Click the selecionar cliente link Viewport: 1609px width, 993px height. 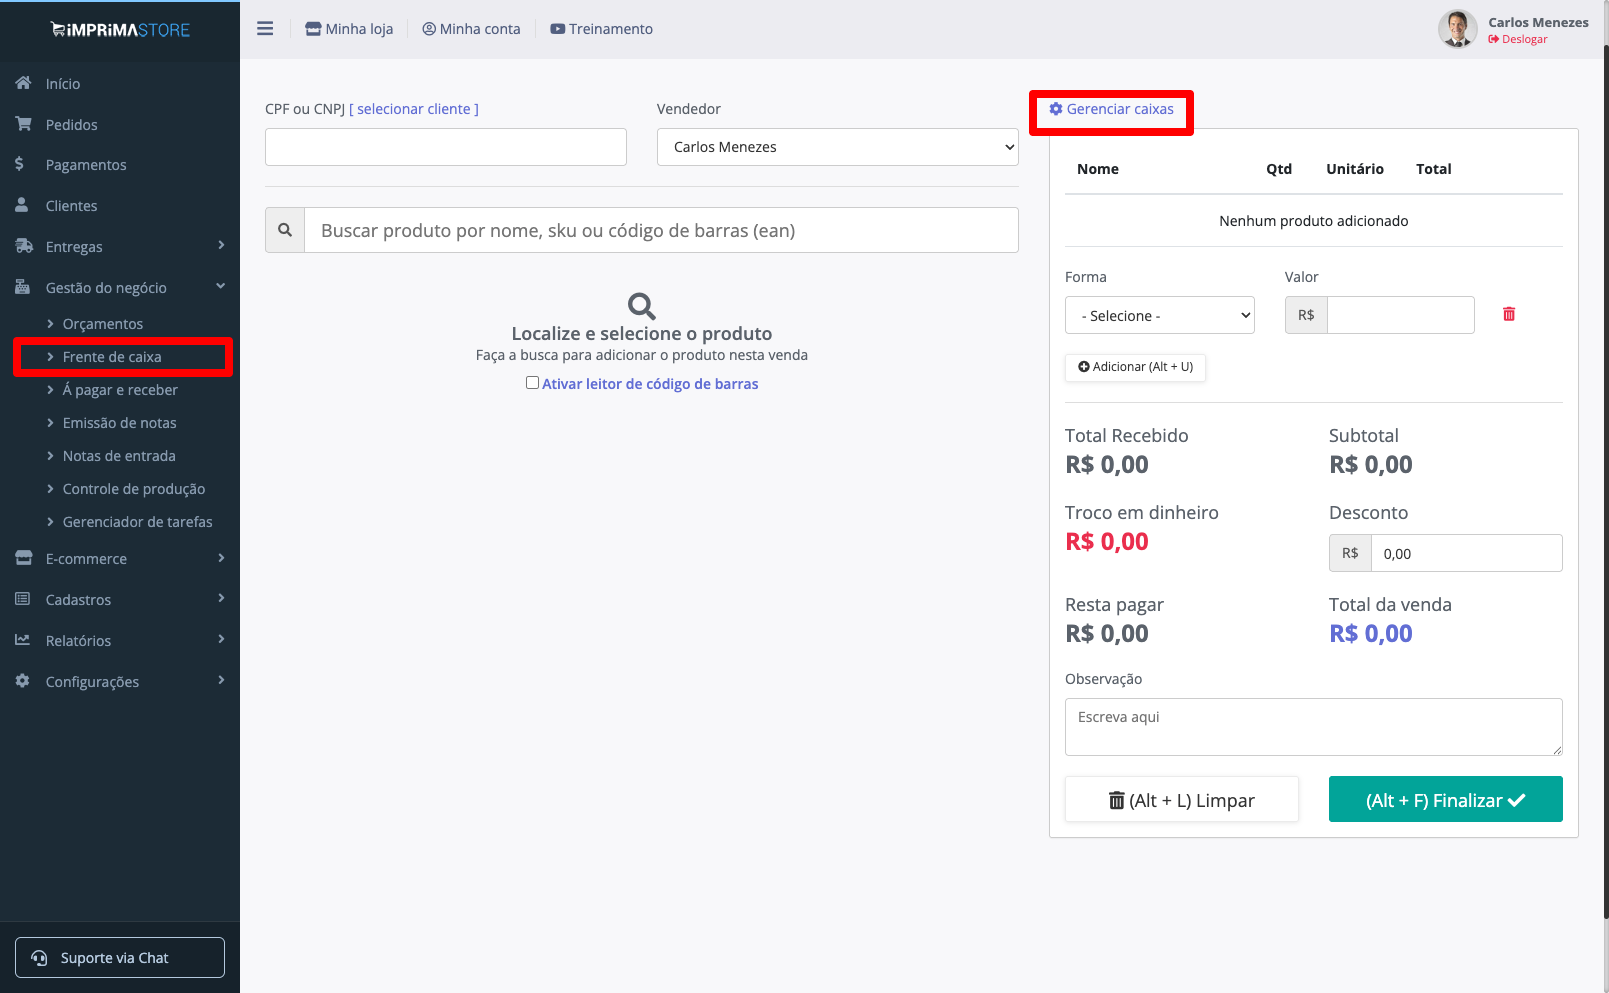coord(414,109)
